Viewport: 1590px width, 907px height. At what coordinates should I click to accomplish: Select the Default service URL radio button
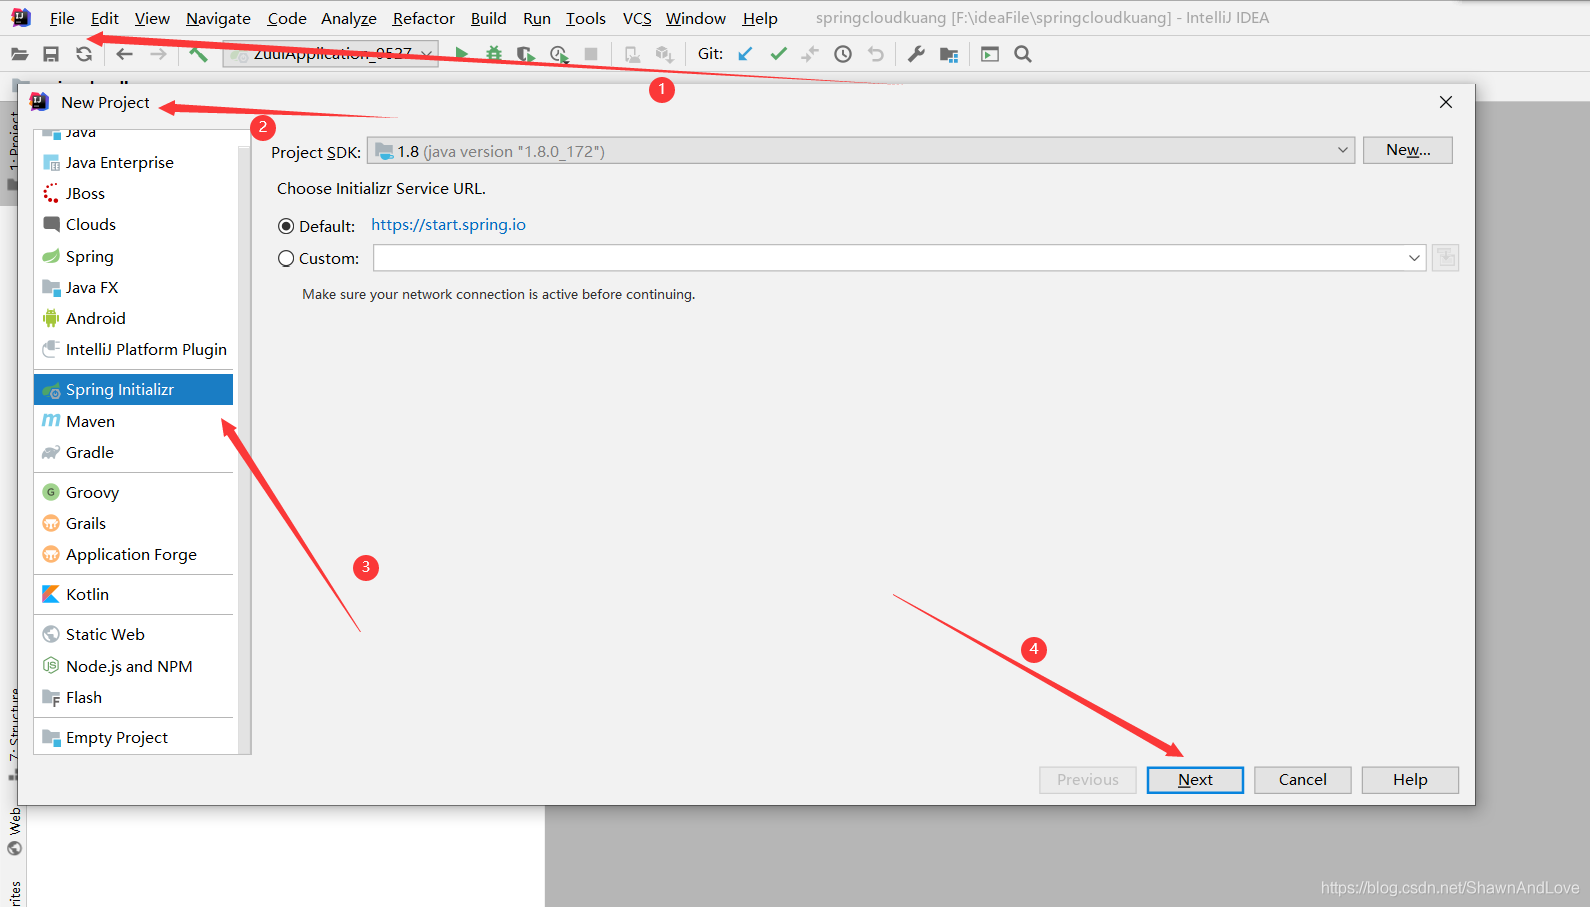tap(286, 226)
